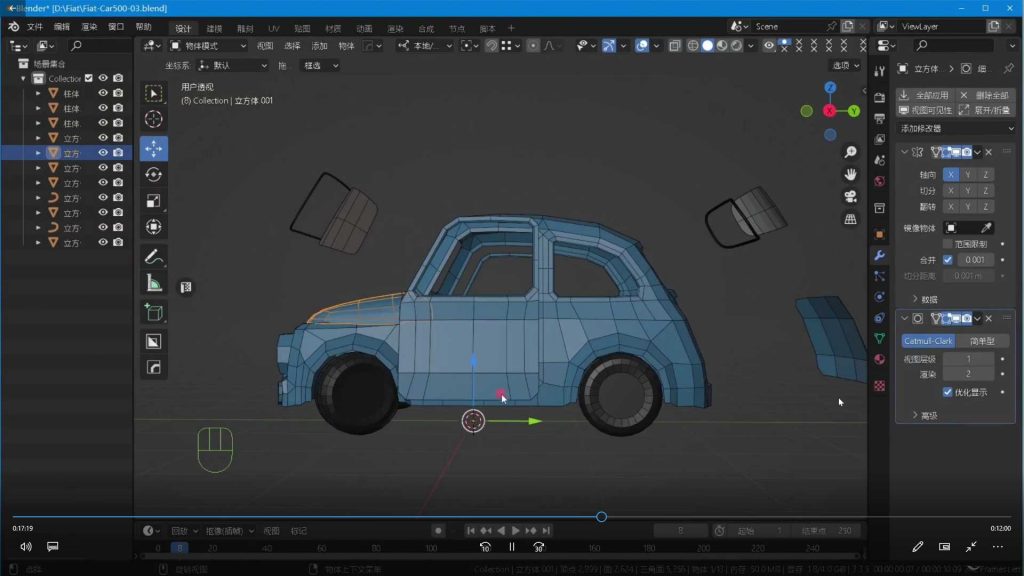Viewport: 1024px width, 576px height.
Task: Select the Scale tool in the toolbar
Action: tap(154, 201)
